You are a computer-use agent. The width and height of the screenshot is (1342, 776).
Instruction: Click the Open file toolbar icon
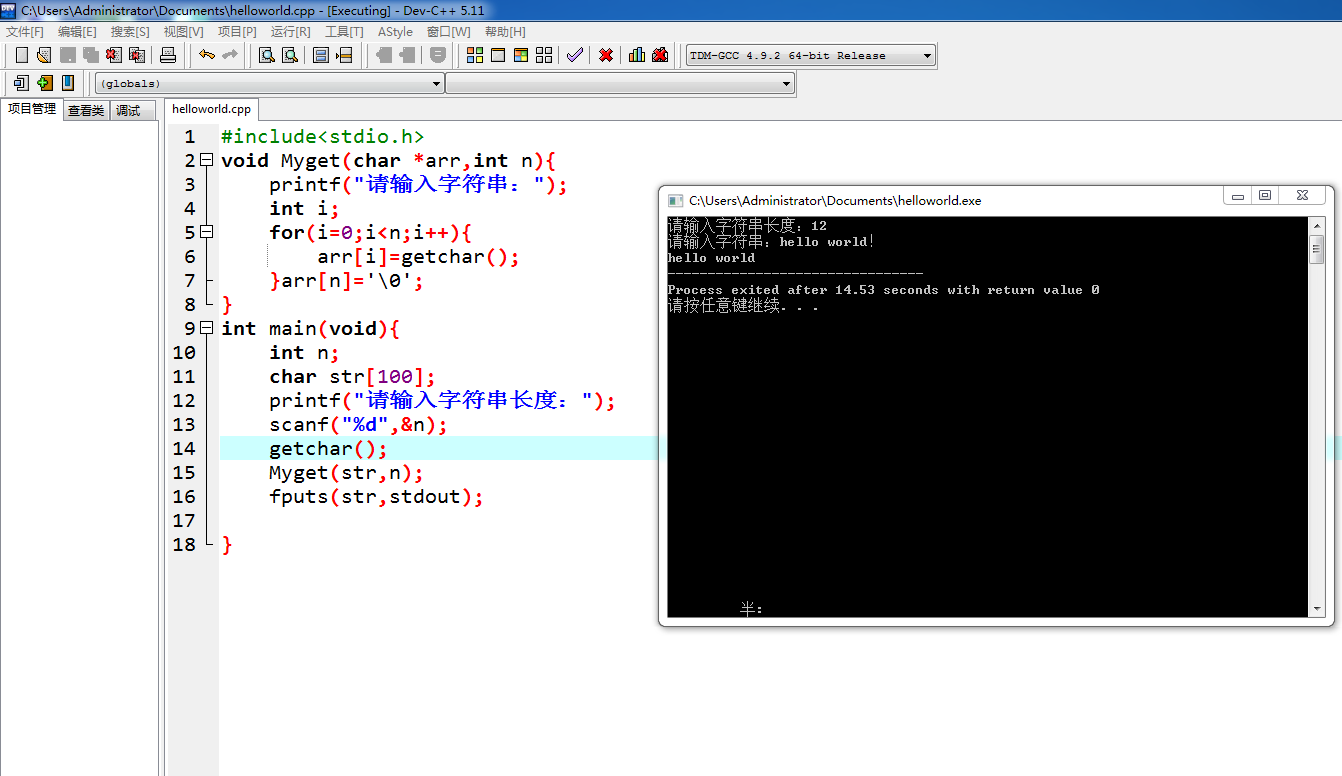pyautogui.click(x=43, y=55)
